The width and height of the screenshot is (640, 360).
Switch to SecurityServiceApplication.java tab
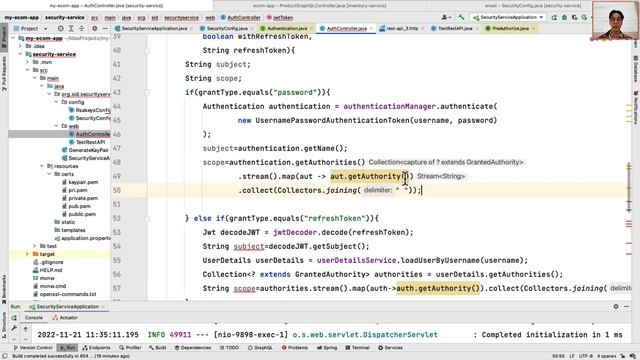tap(151, 29)
